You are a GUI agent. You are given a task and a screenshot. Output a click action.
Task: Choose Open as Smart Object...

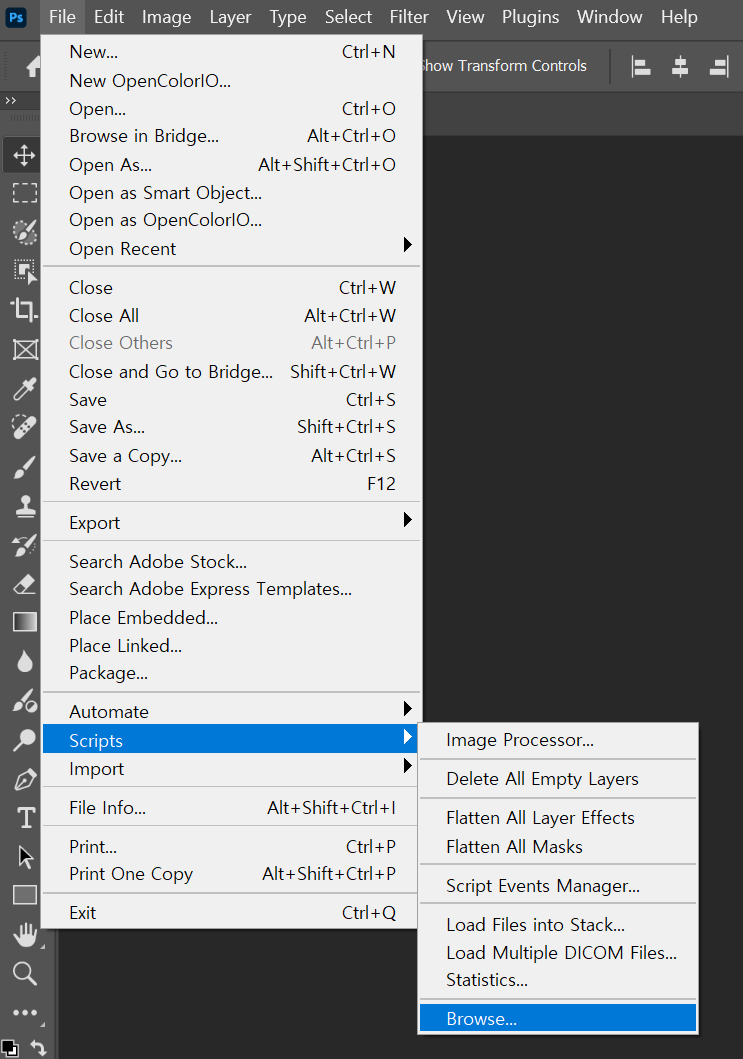(232, 192)
